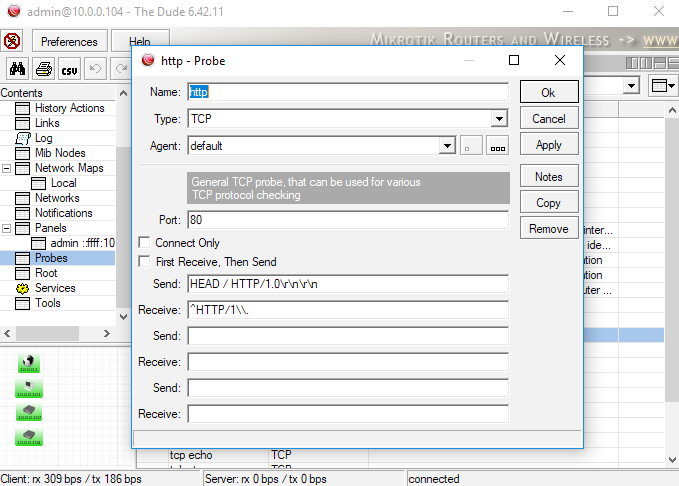The image size is (679, 486).
Task: Open the admin panel entry under Panels
Action: coord(82,243)
